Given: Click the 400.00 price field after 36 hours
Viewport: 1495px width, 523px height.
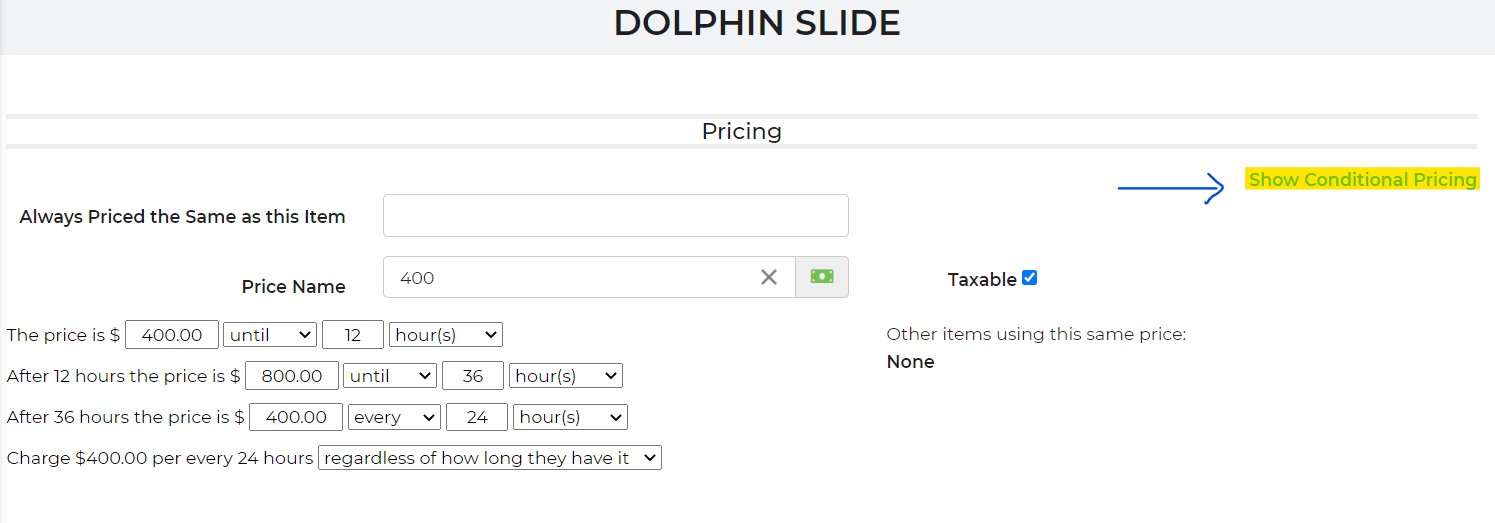Looking at the screenshot, I should coord(296,417).
